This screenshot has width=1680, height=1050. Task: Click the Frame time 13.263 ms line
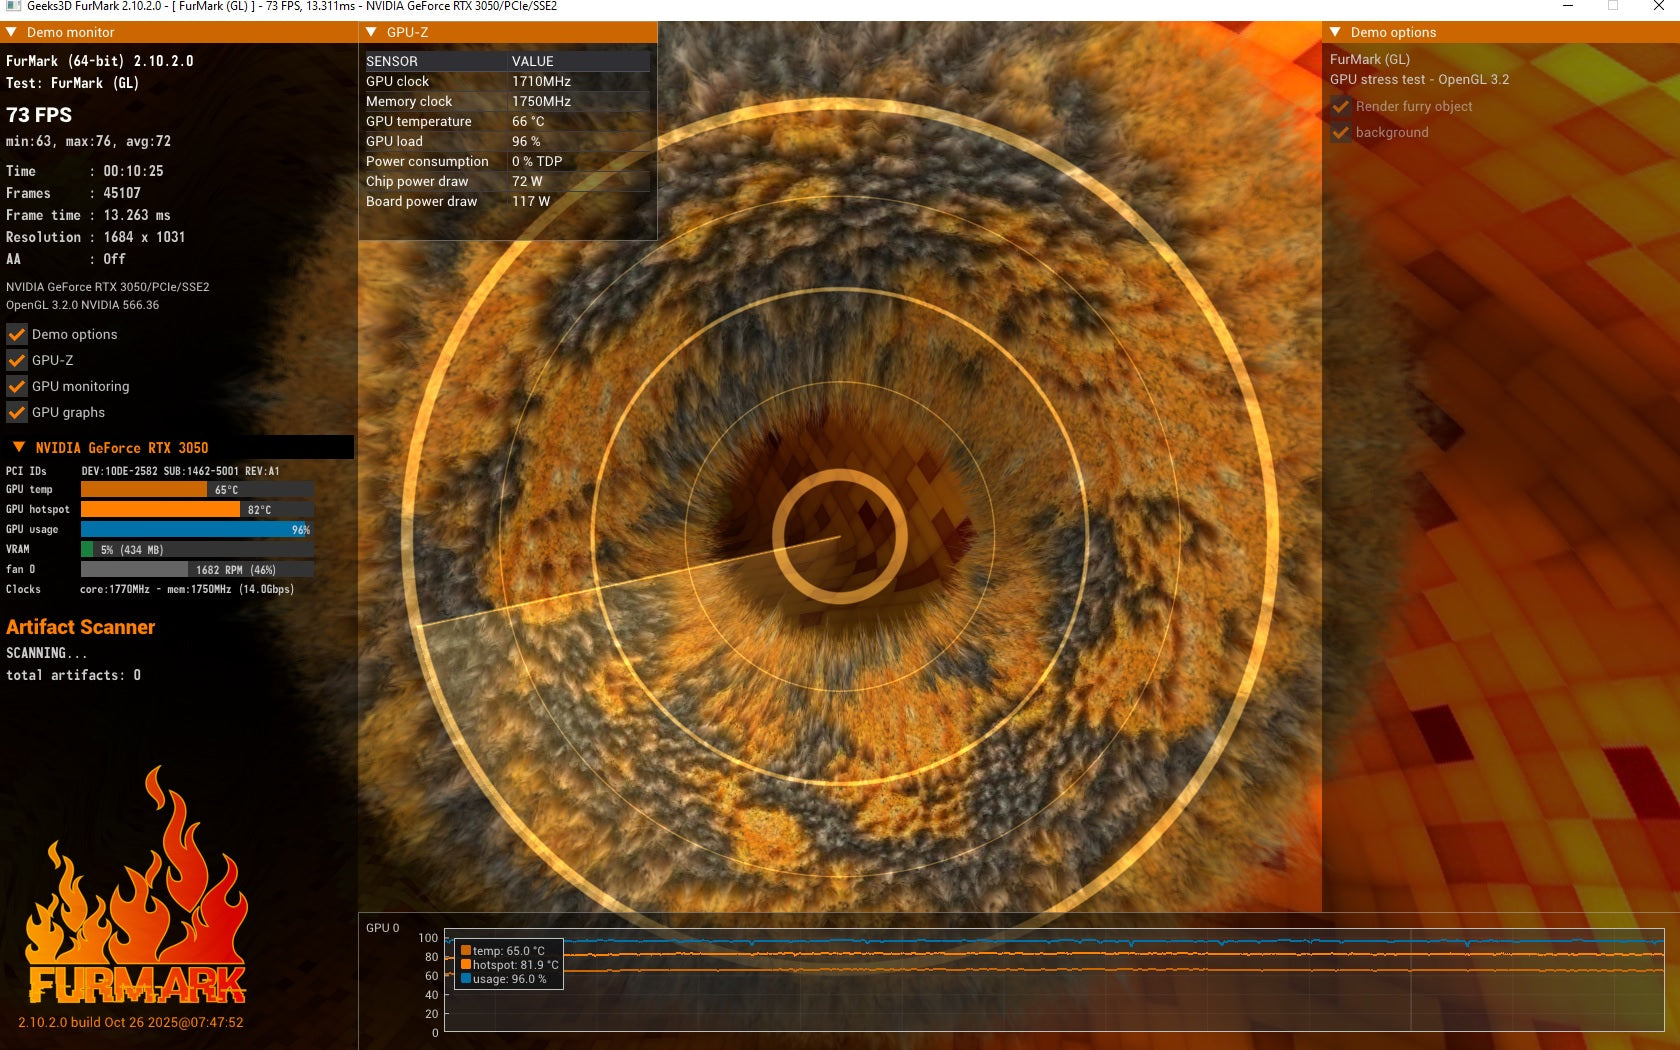click(x=88, y=215)
